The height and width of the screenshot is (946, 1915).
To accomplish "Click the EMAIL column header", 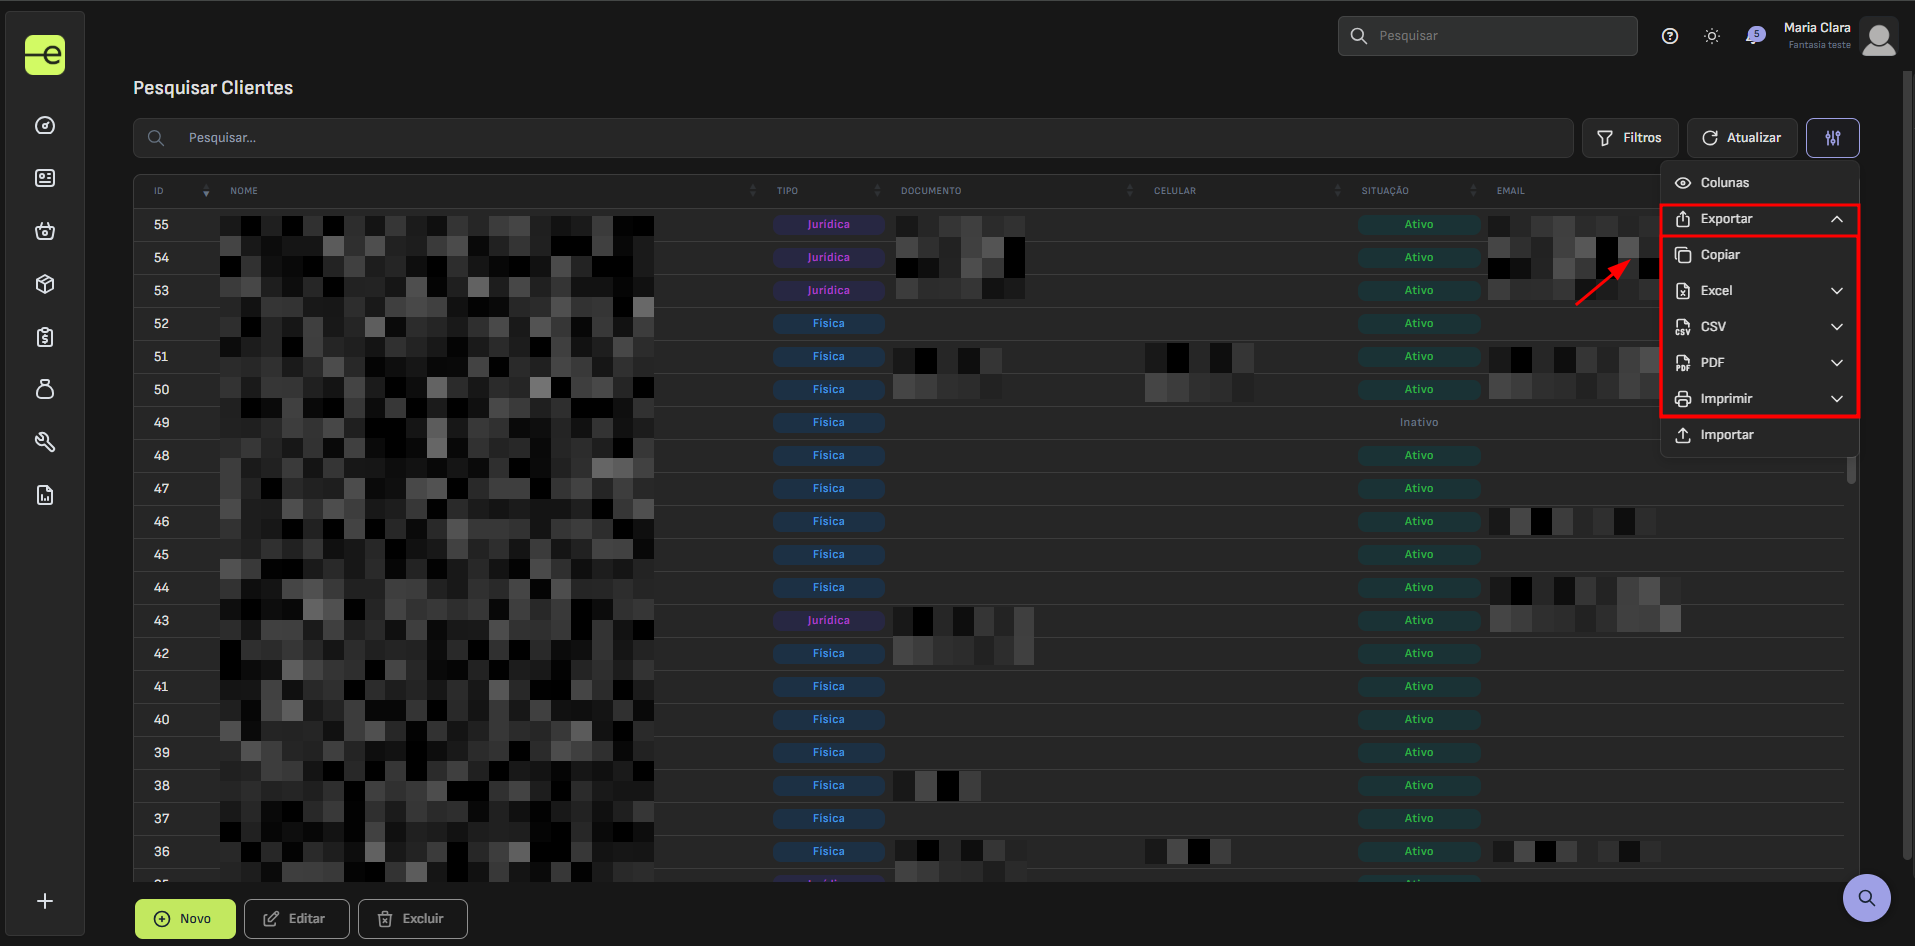I will [1511, 191].
